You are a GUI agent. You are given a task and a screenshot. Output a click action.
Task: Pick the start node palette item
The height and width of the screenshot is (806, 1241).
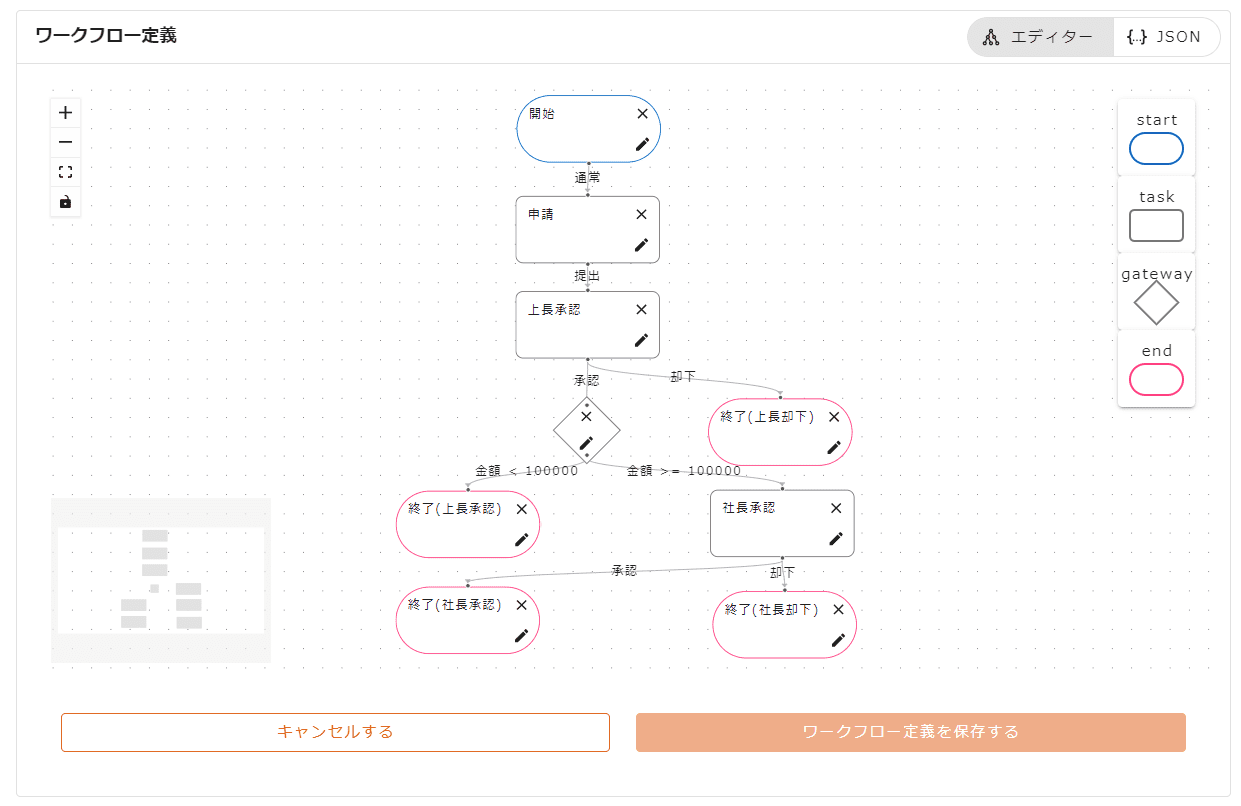point(1156,148)
